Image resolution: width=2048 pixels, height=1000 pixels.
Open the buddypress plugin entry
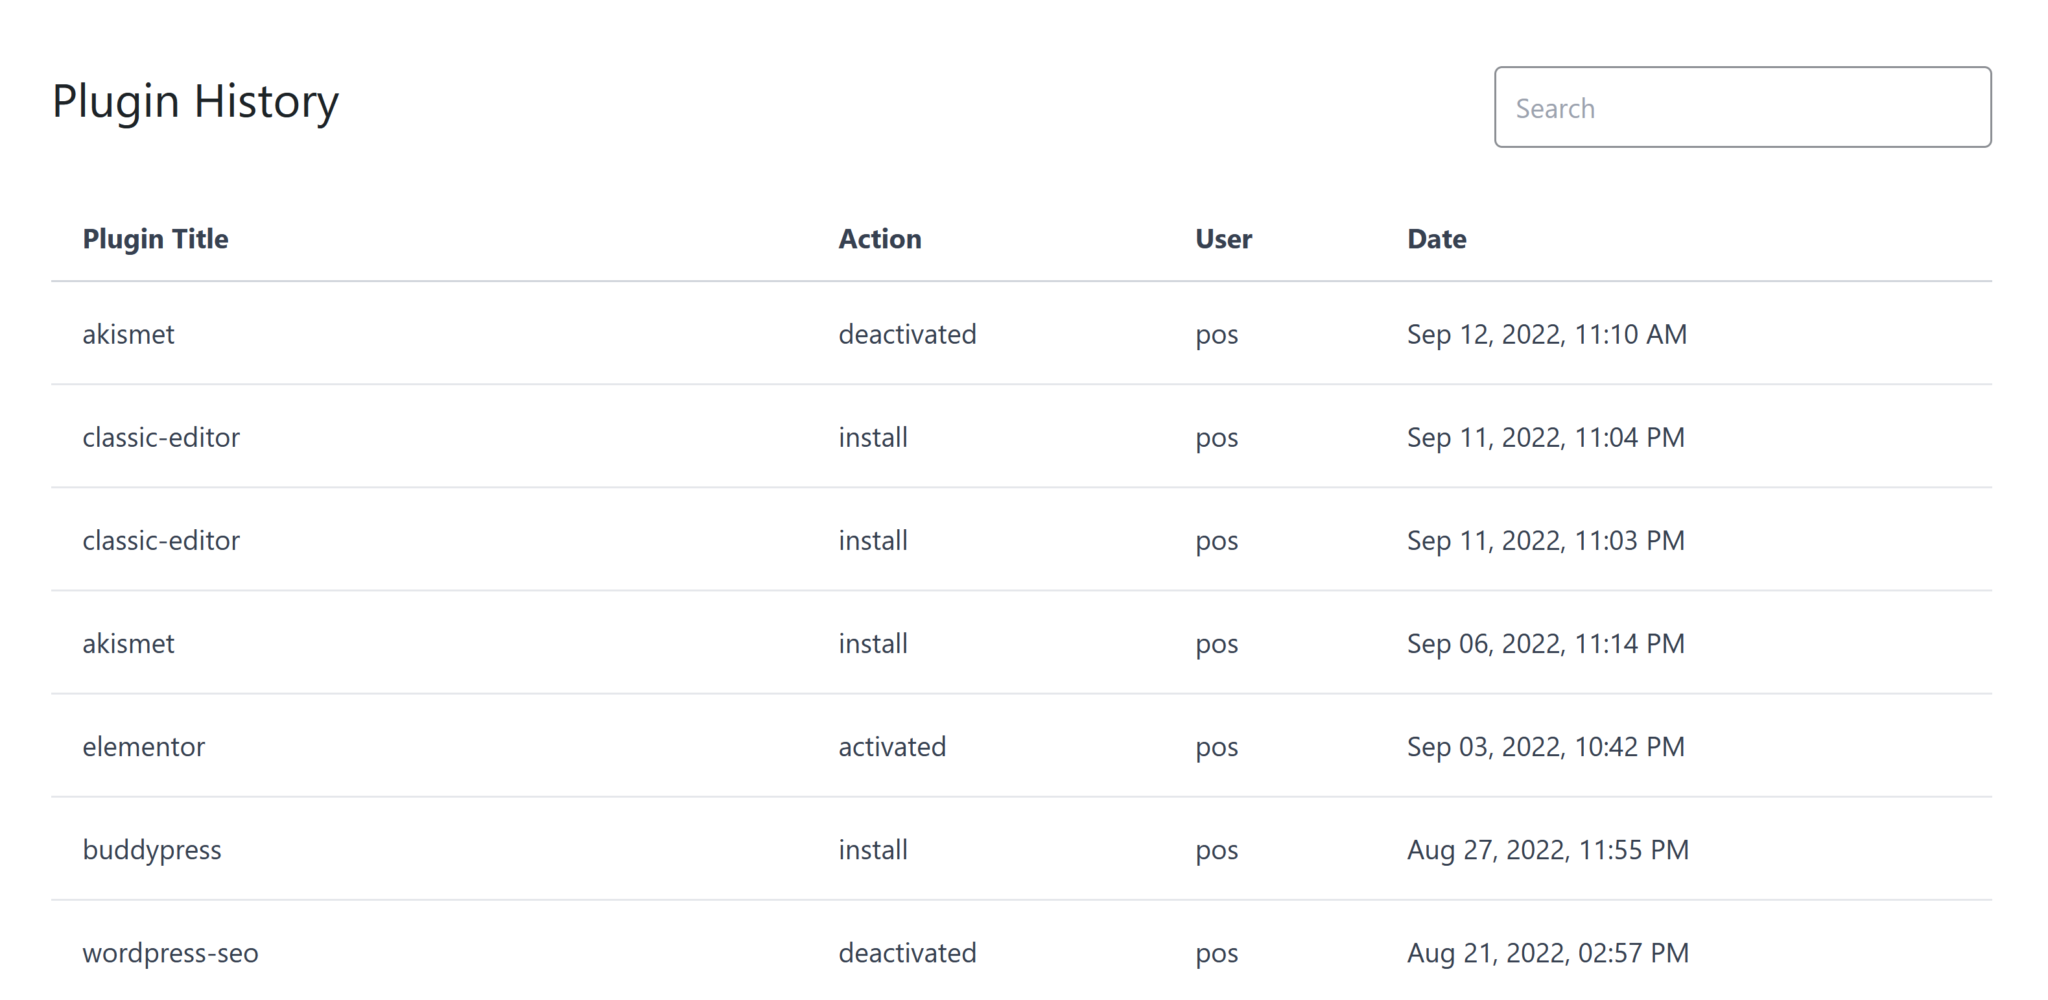[152, 849]
